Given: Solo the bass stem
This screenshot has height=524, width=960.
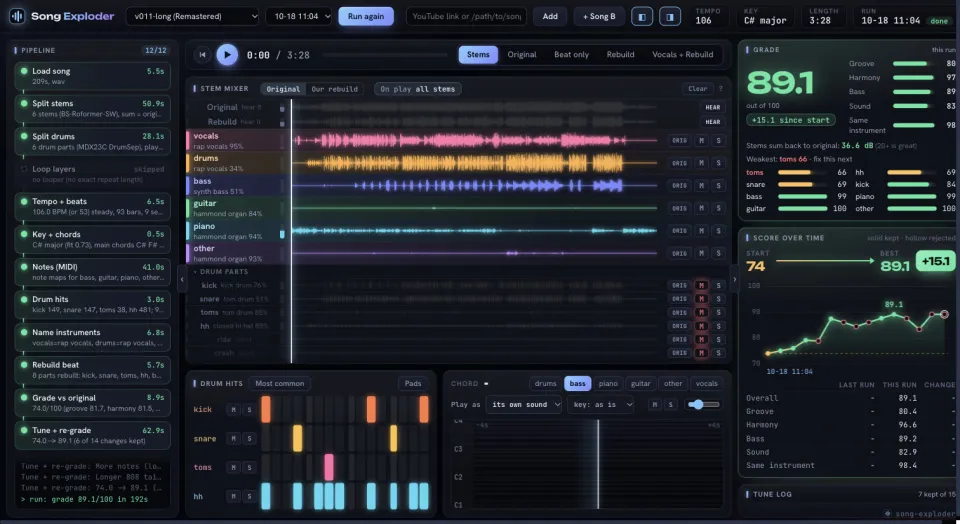Looking at the screenshot, I should (x=719, y=185).
